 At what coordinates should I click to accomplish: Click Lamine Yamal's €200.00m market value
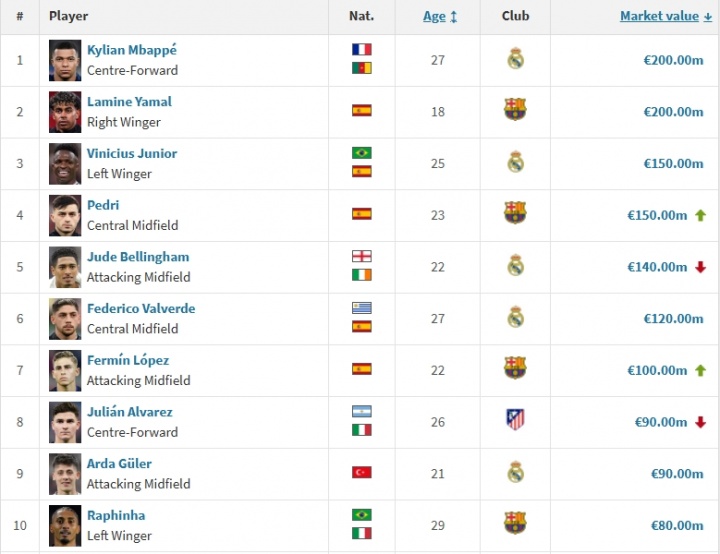[x=673, y=112]
